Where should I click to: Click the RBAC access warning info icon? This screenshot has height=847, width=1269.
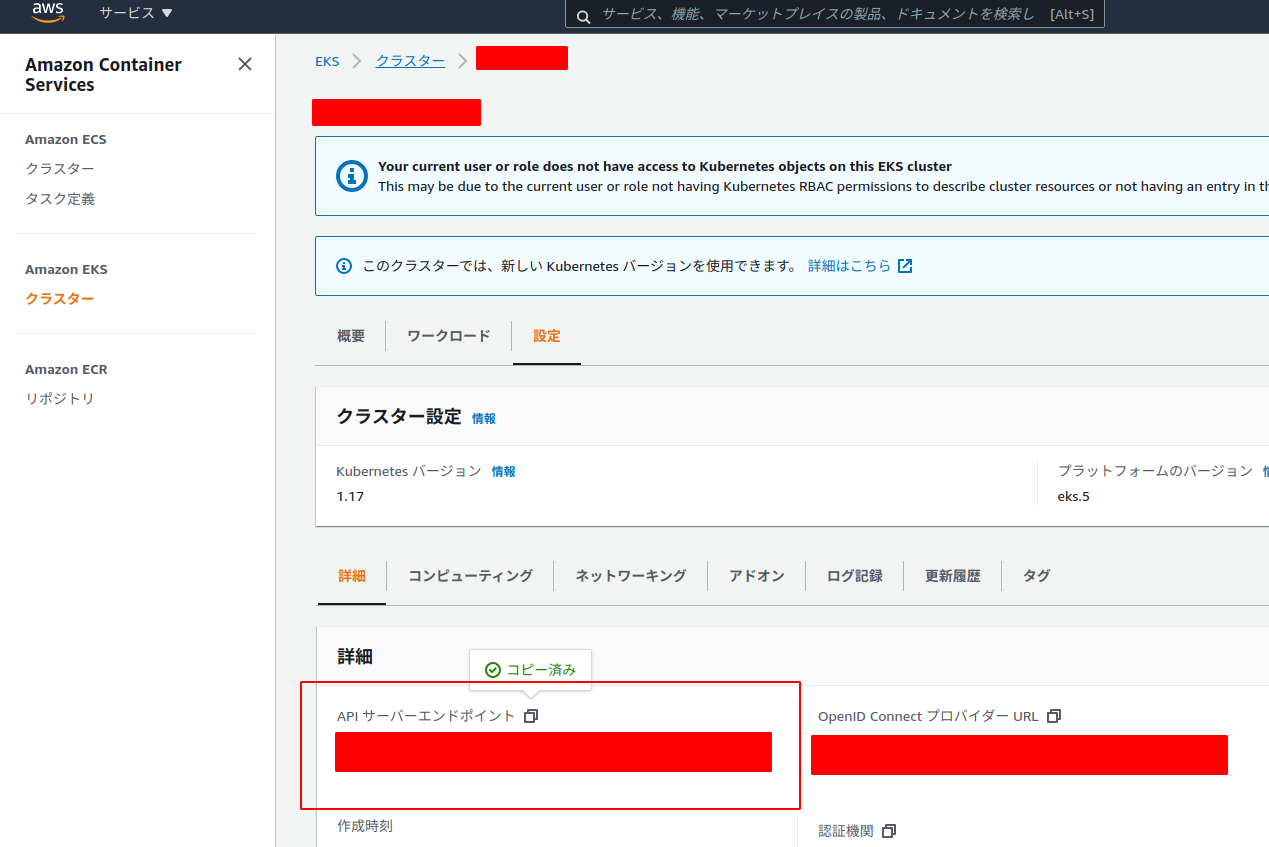[x=351, y=176]
